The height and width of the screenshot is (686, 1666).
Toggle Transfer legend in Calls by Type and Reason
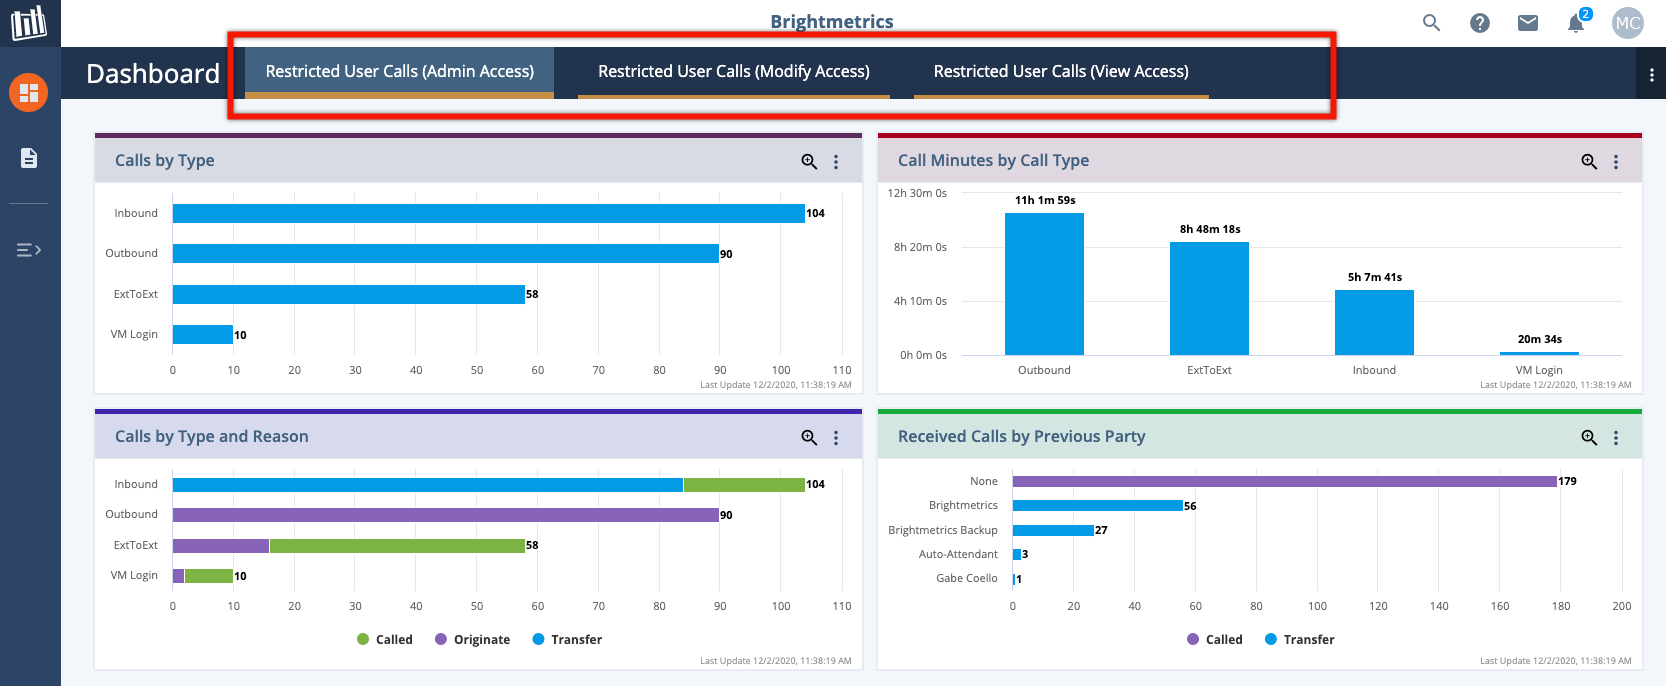[x=567, y=640]
